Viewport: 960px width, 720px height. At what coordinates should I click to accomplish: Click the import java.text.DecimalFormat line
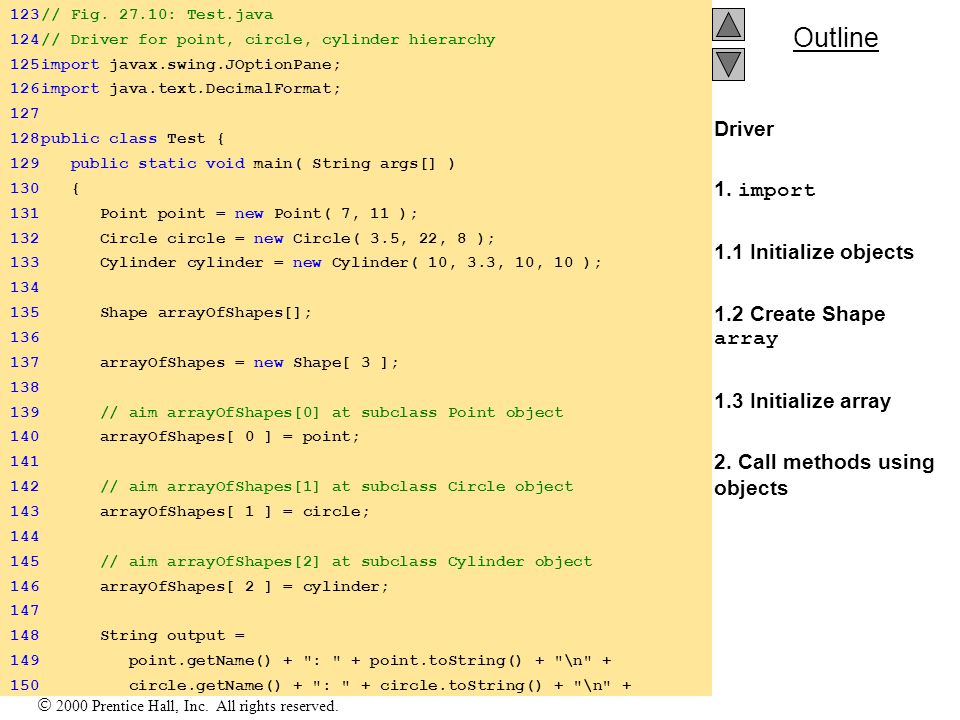[x=190, y=89]
